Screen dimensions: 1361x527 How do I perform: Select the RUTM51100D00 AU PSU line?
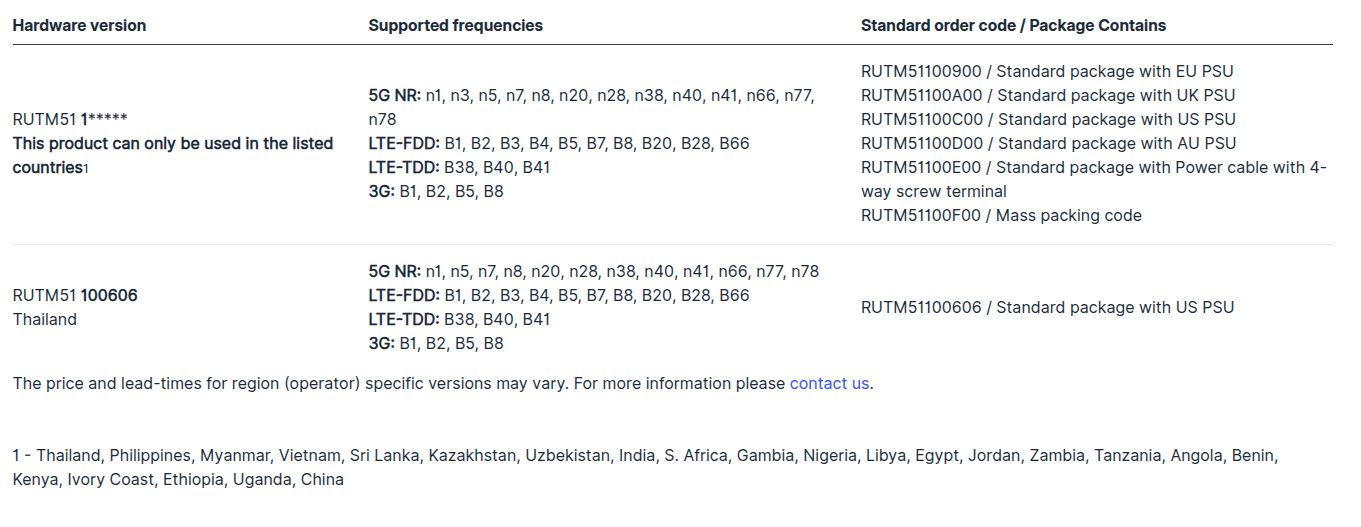coord(1047,143)
